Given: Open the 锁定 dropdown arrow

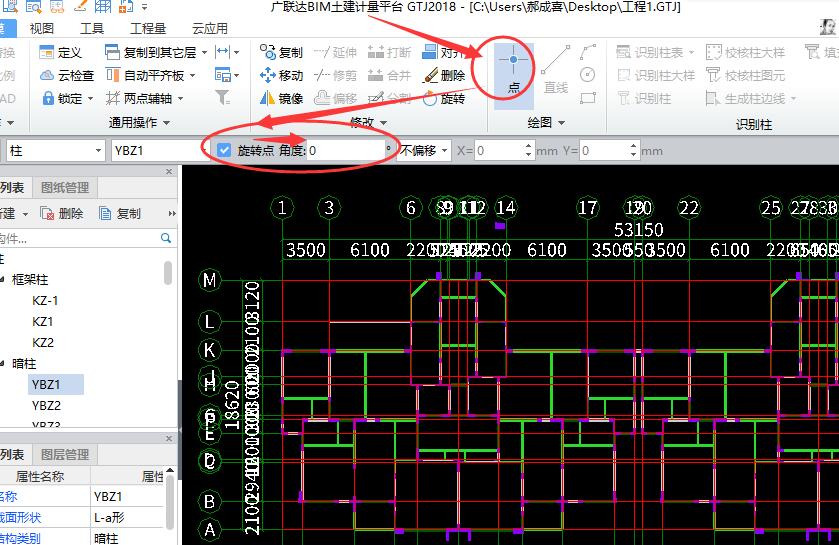Looking at the screenshot, I should point(90,98).
